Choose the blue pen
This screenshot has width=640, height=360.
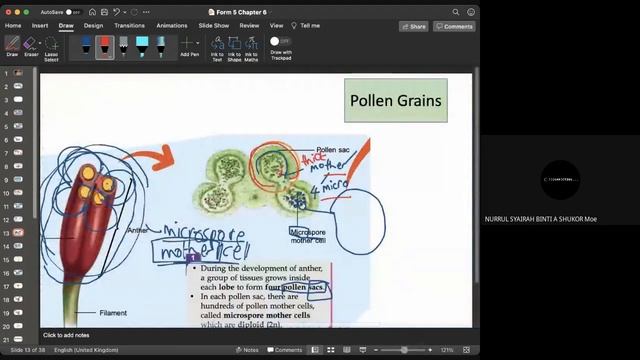pos(86,46)
